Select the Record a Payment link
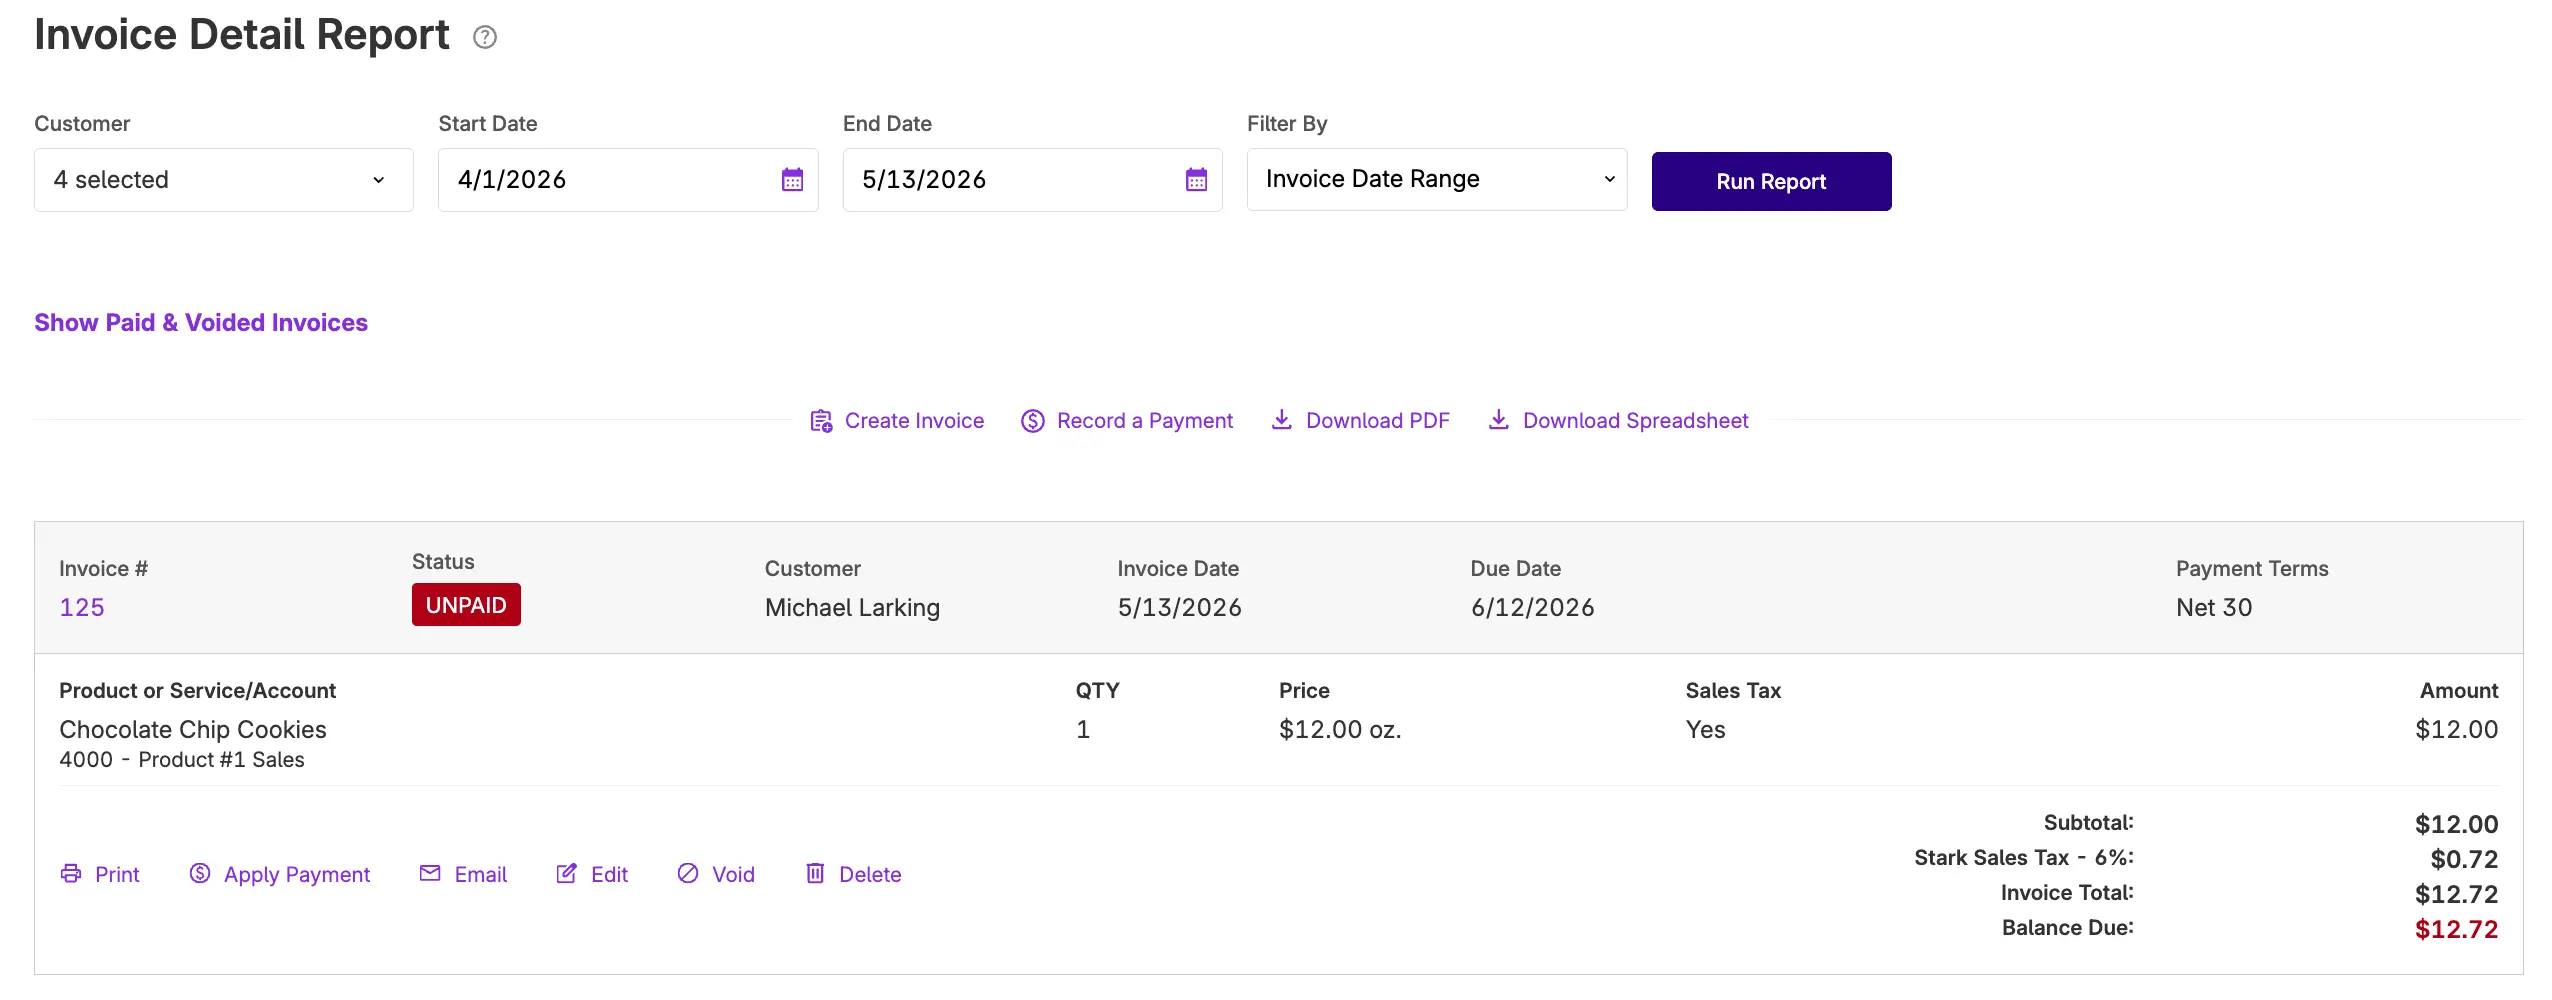The height and width of the screenshot is (1000, 2552). tap(1145, 421)
